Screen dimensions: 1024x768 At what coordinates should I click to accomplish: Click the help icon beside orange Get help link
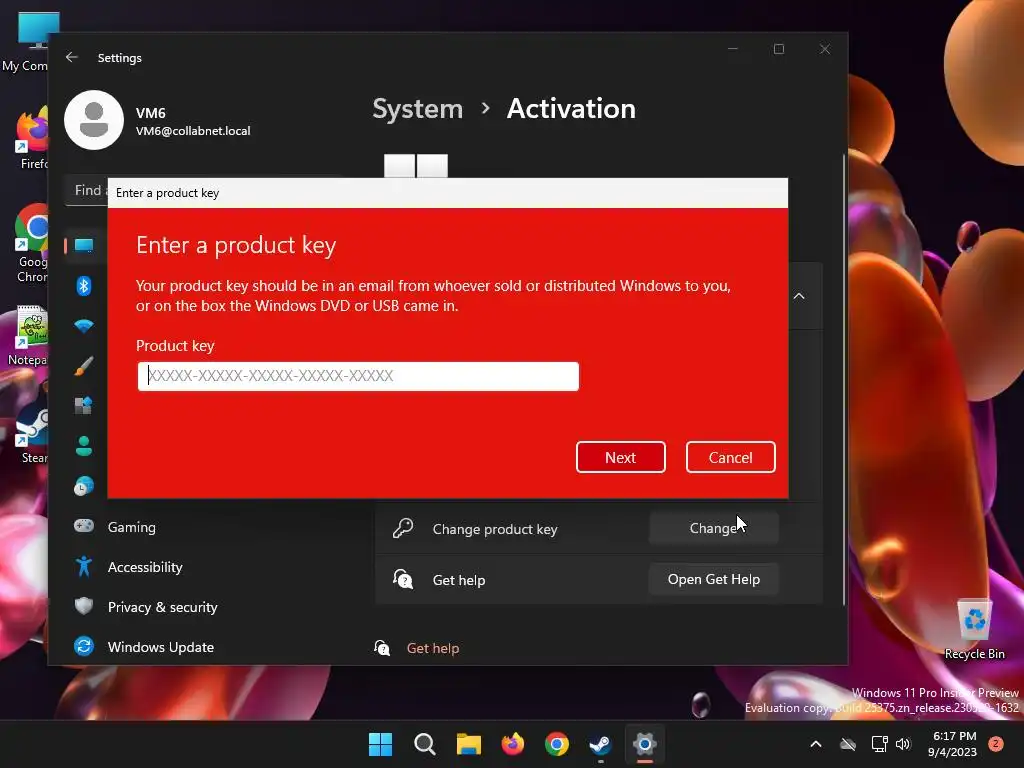(x=382, y=648)
